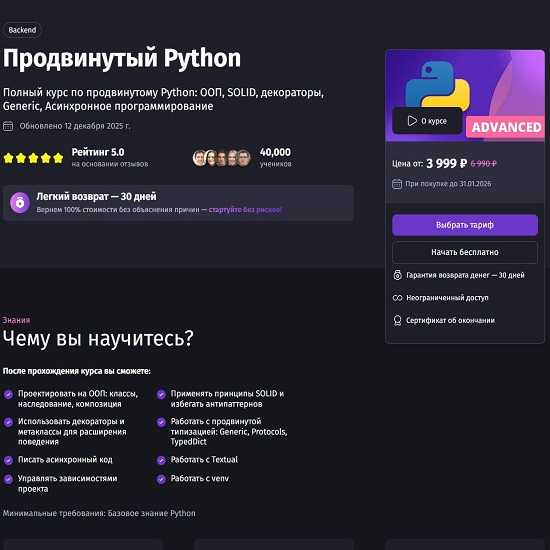Image resolution: width=550 pixels, height=550 pixels.
Task: Click the 'Знания' section label
Action: coord(16,320)
